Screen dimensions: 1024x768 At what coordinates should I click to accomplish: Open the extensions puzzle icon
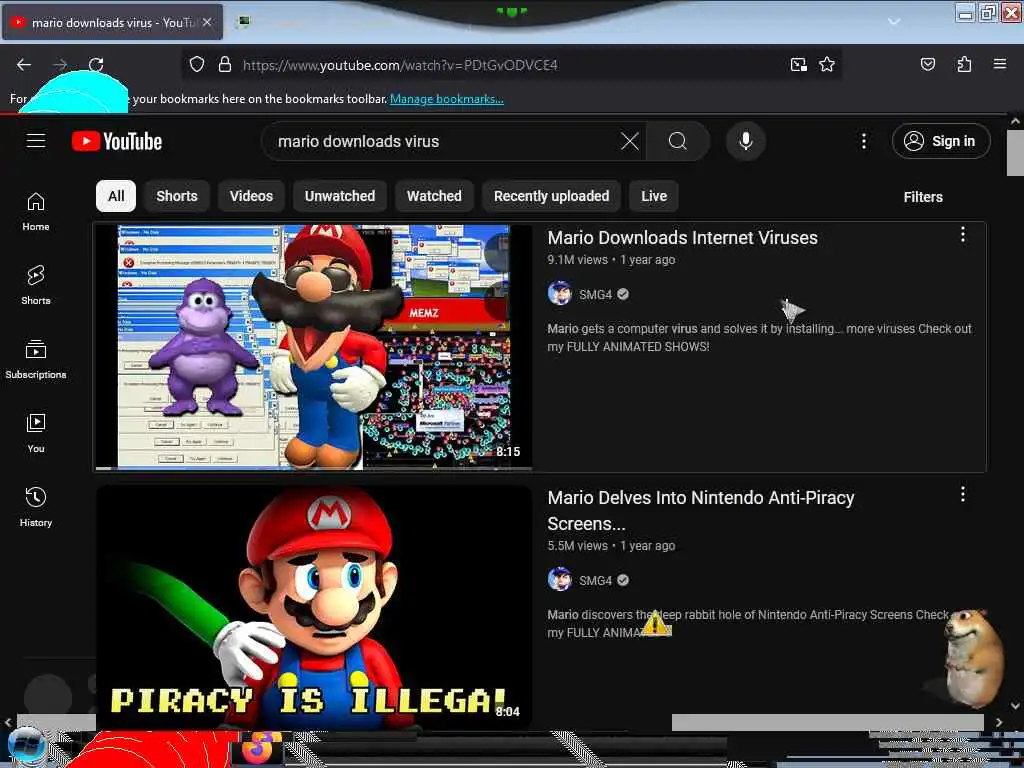click(964, 64)
